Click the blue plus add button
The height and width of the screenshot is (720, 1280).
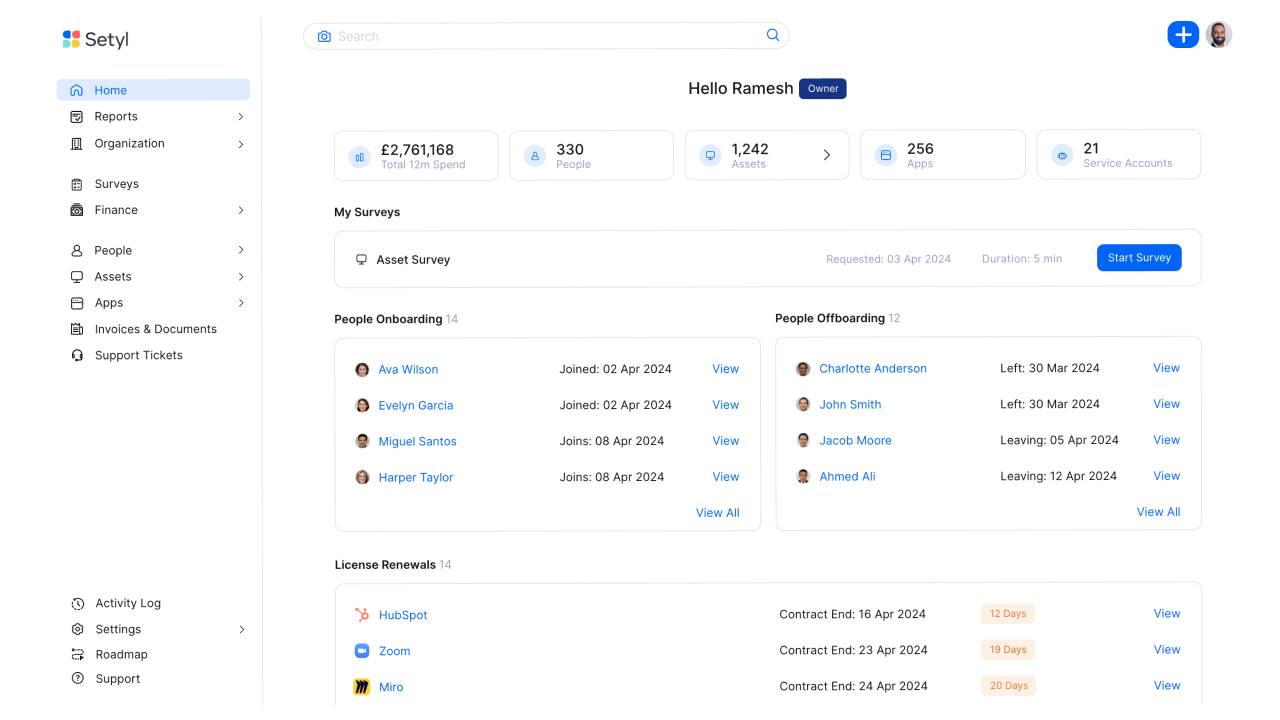pyautogui.click(x=1183, y=35)
